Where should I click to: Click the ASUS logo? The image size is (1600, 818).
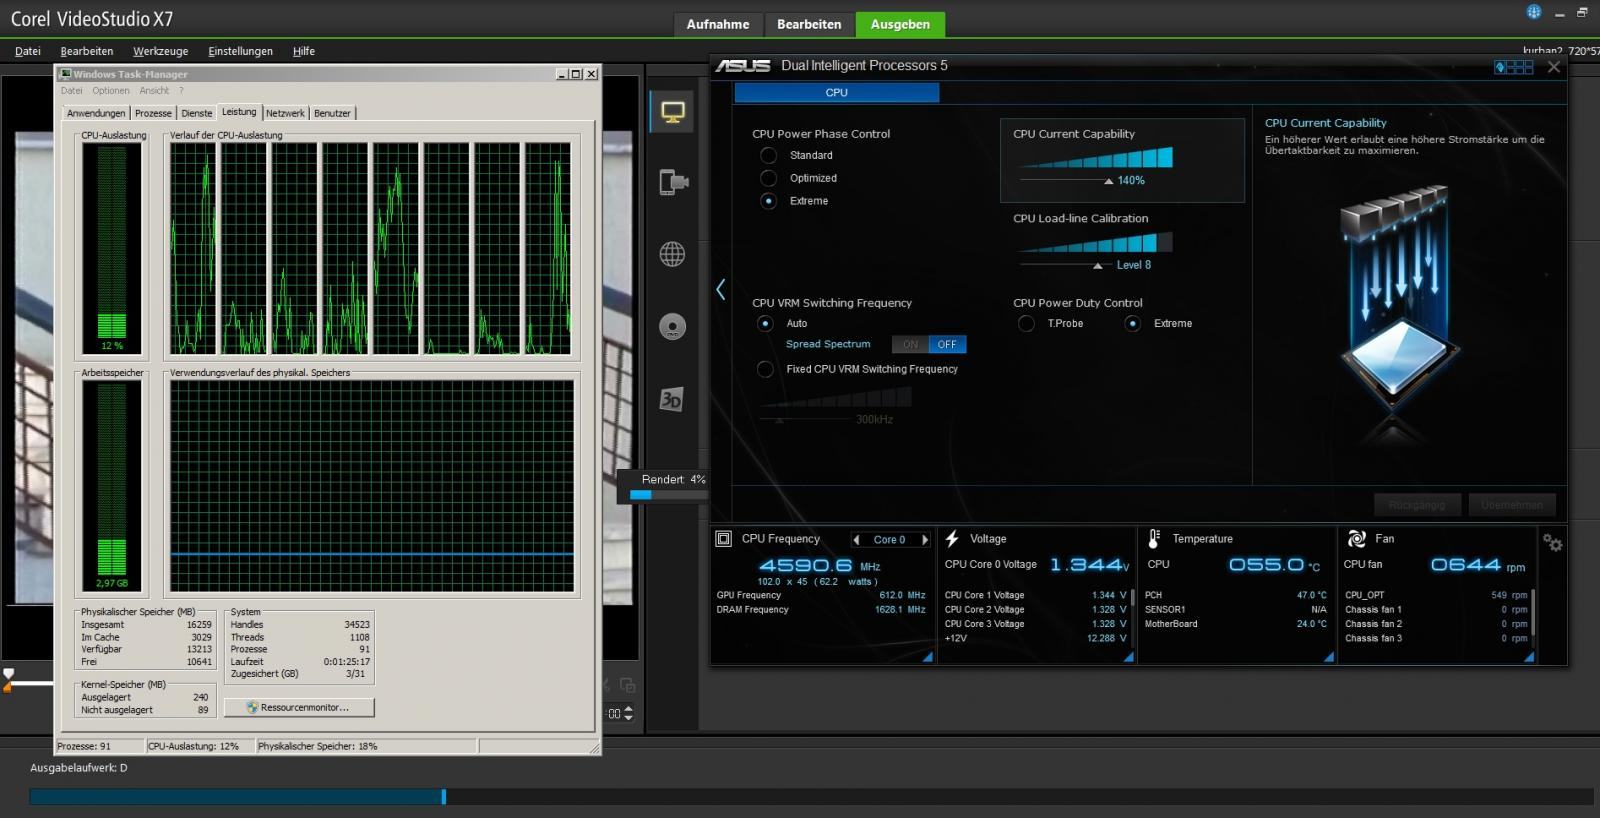742,66
